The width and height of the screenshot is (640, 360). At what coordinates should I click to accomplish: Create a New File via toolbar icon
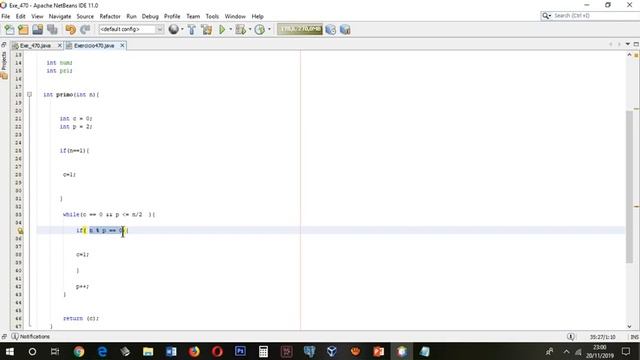click(x=9, y=29)
